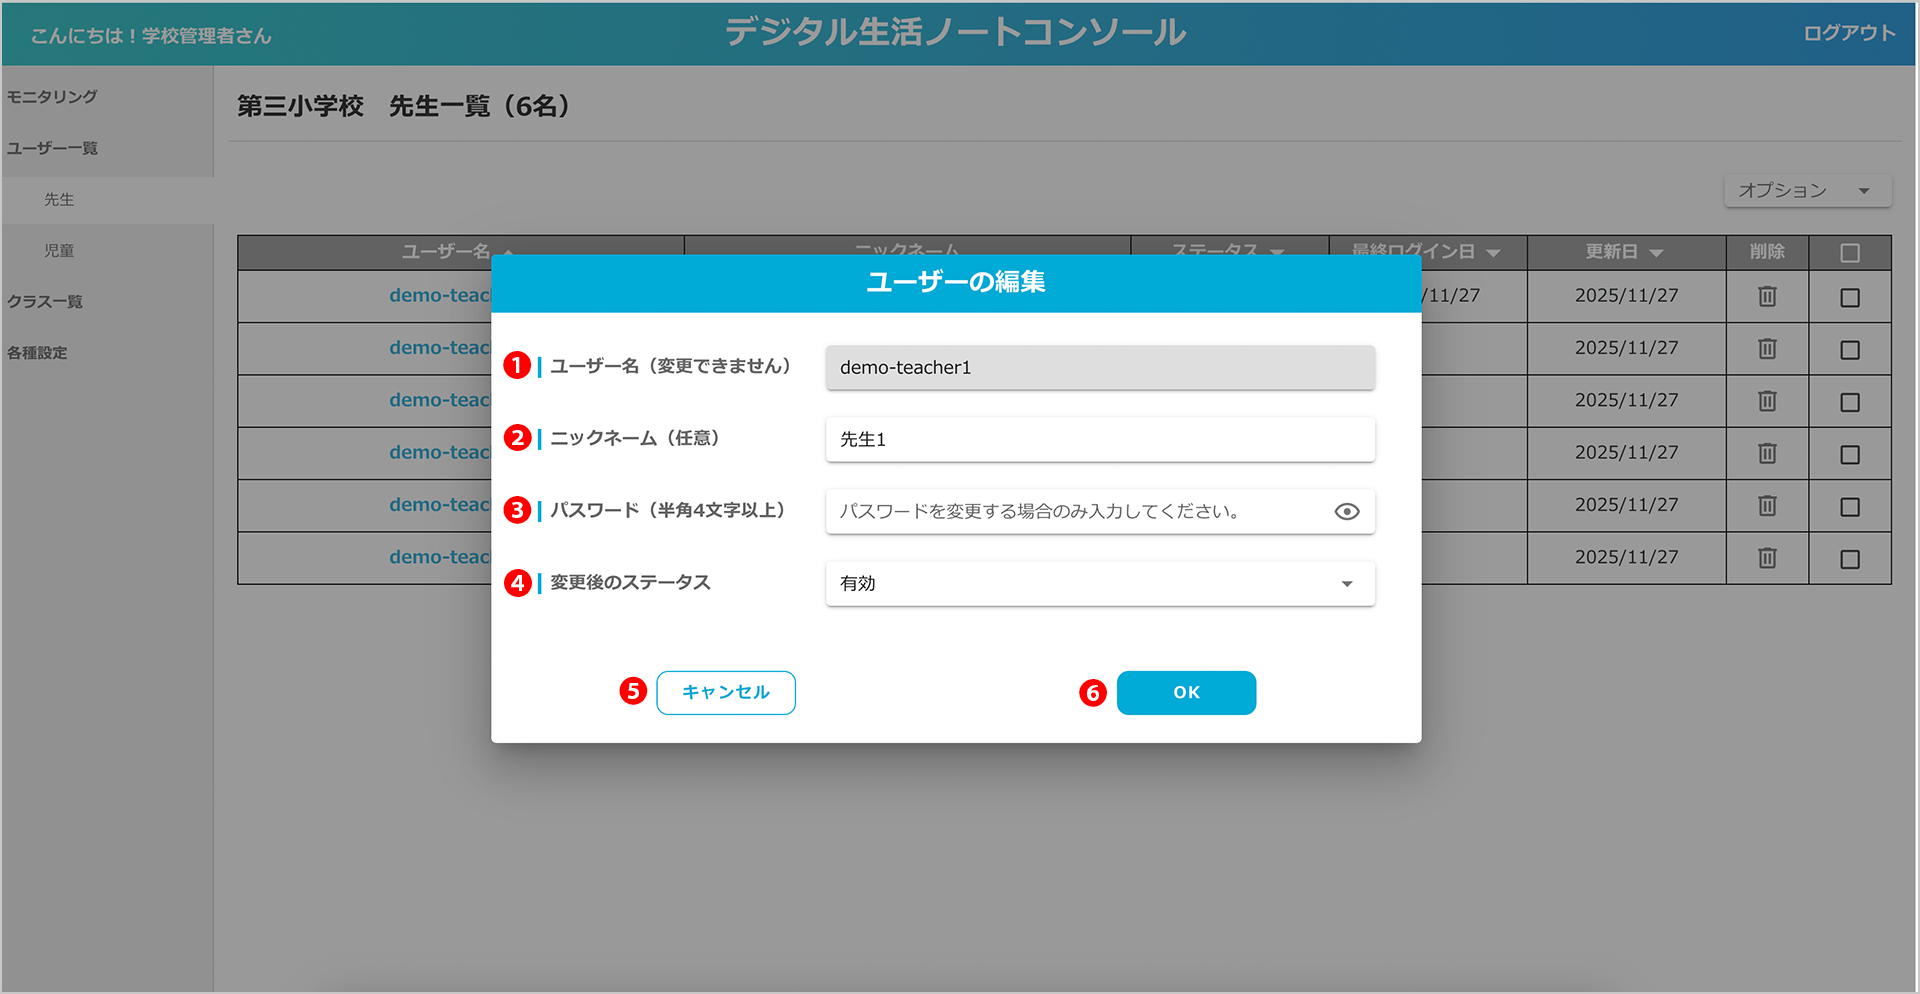Click the trash icon in the fifth row
1920x994 pixels.
(x=1767, y=505)
